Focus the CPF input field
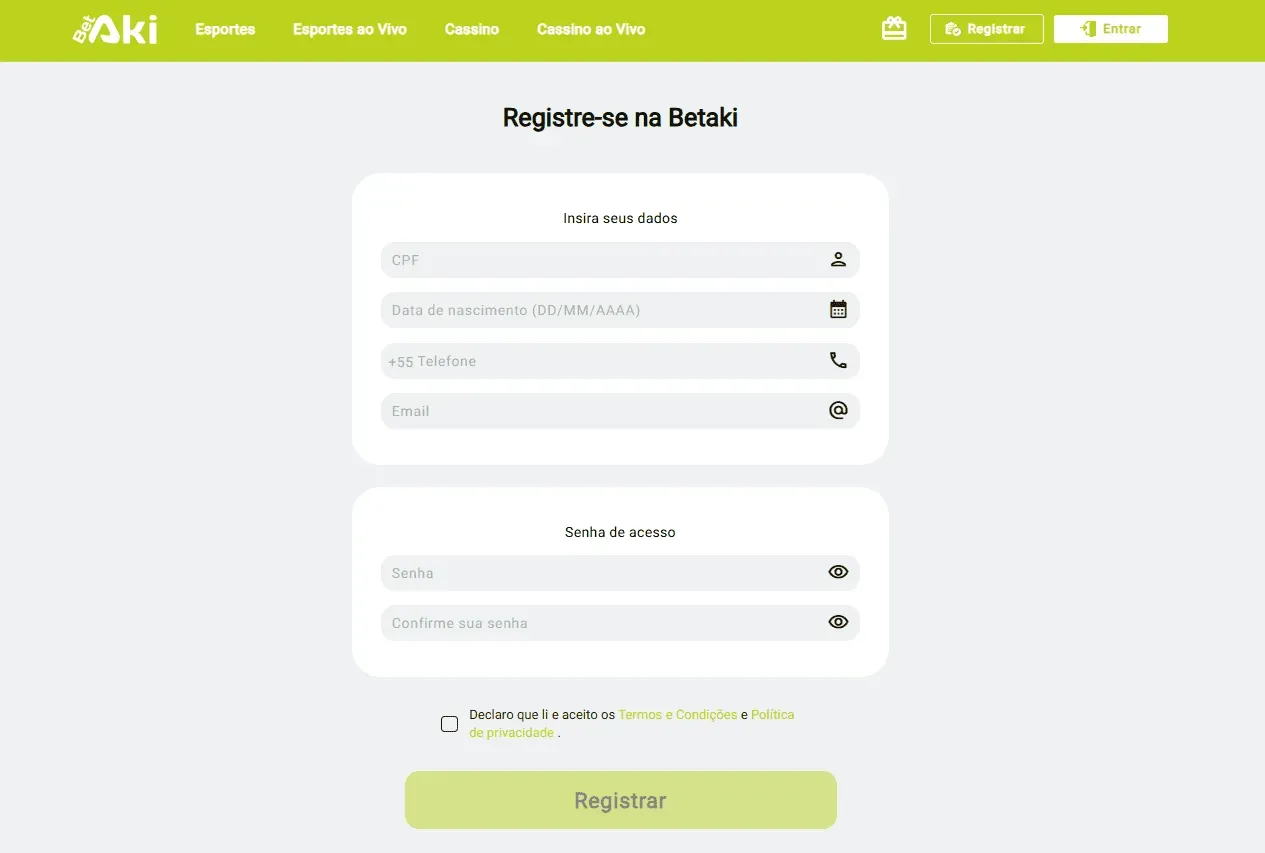Image resolution: width=1265 pixels, height=853 pixels. (x=620, y=260)
